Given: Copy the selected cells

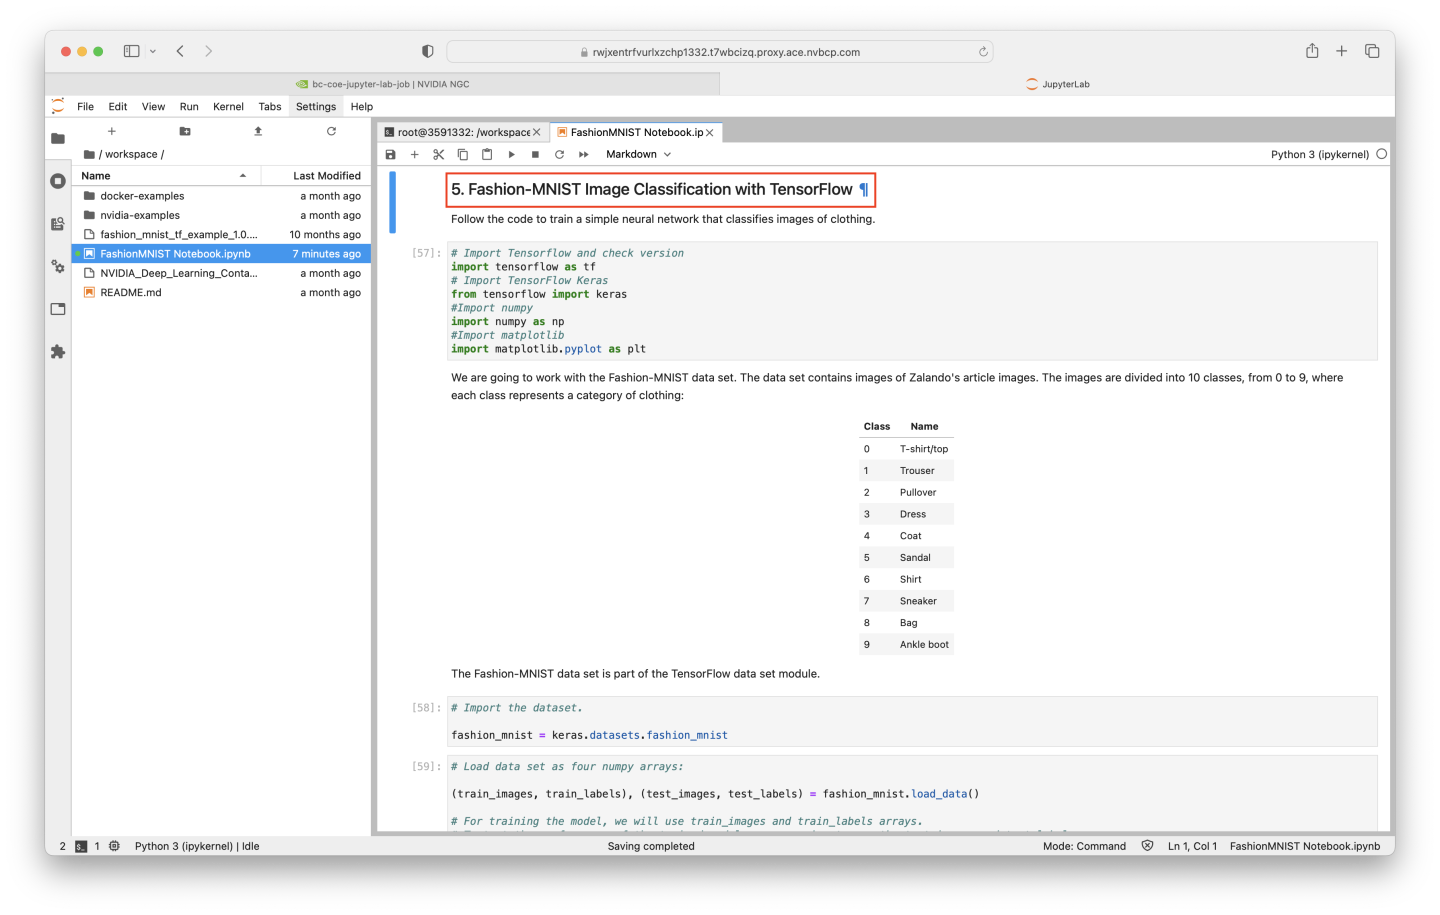Looking at the screenshot, I should pos(462,154).
